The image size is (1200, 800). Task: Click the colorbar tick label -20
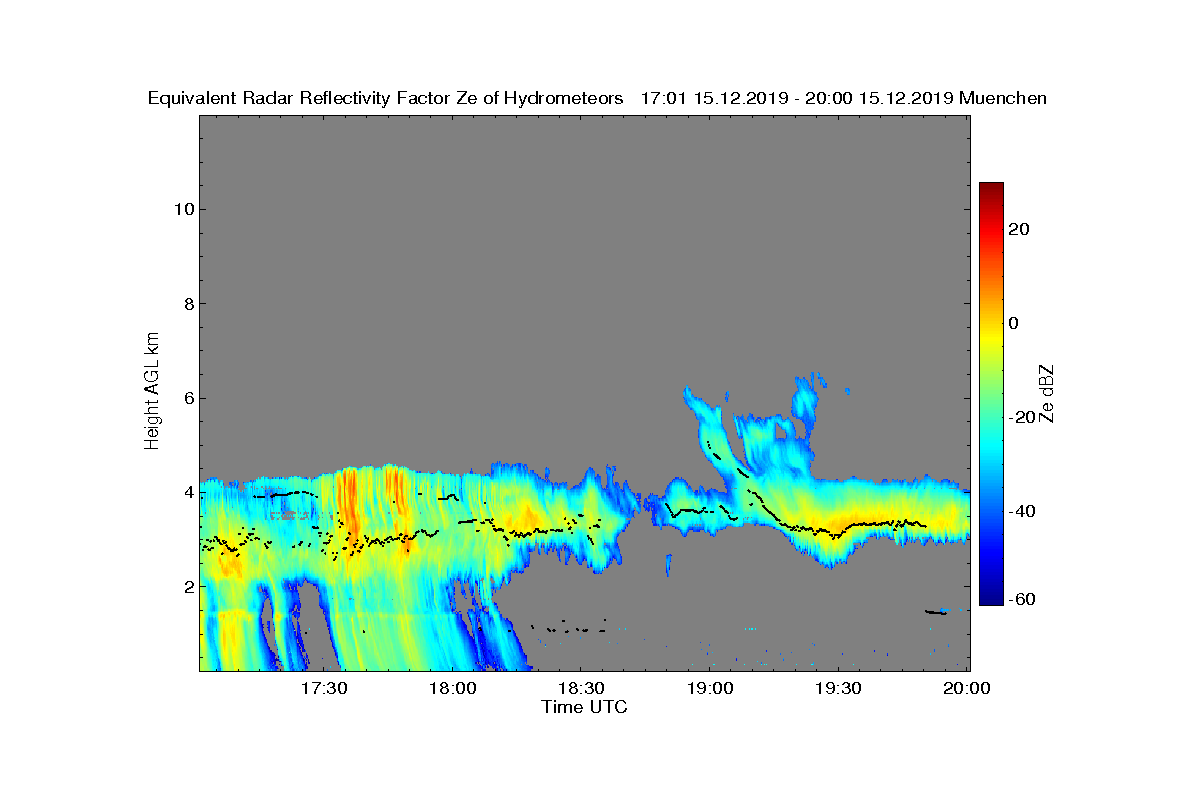[x=1022, y=417]
